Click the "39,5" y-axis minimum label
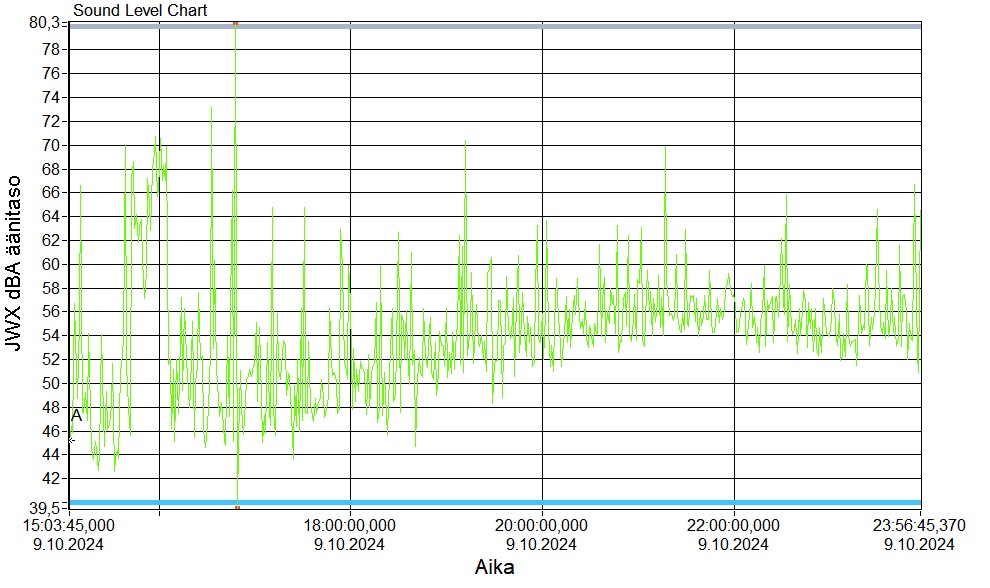The width and height of the screenshot is (990, 588). [45, 508]
